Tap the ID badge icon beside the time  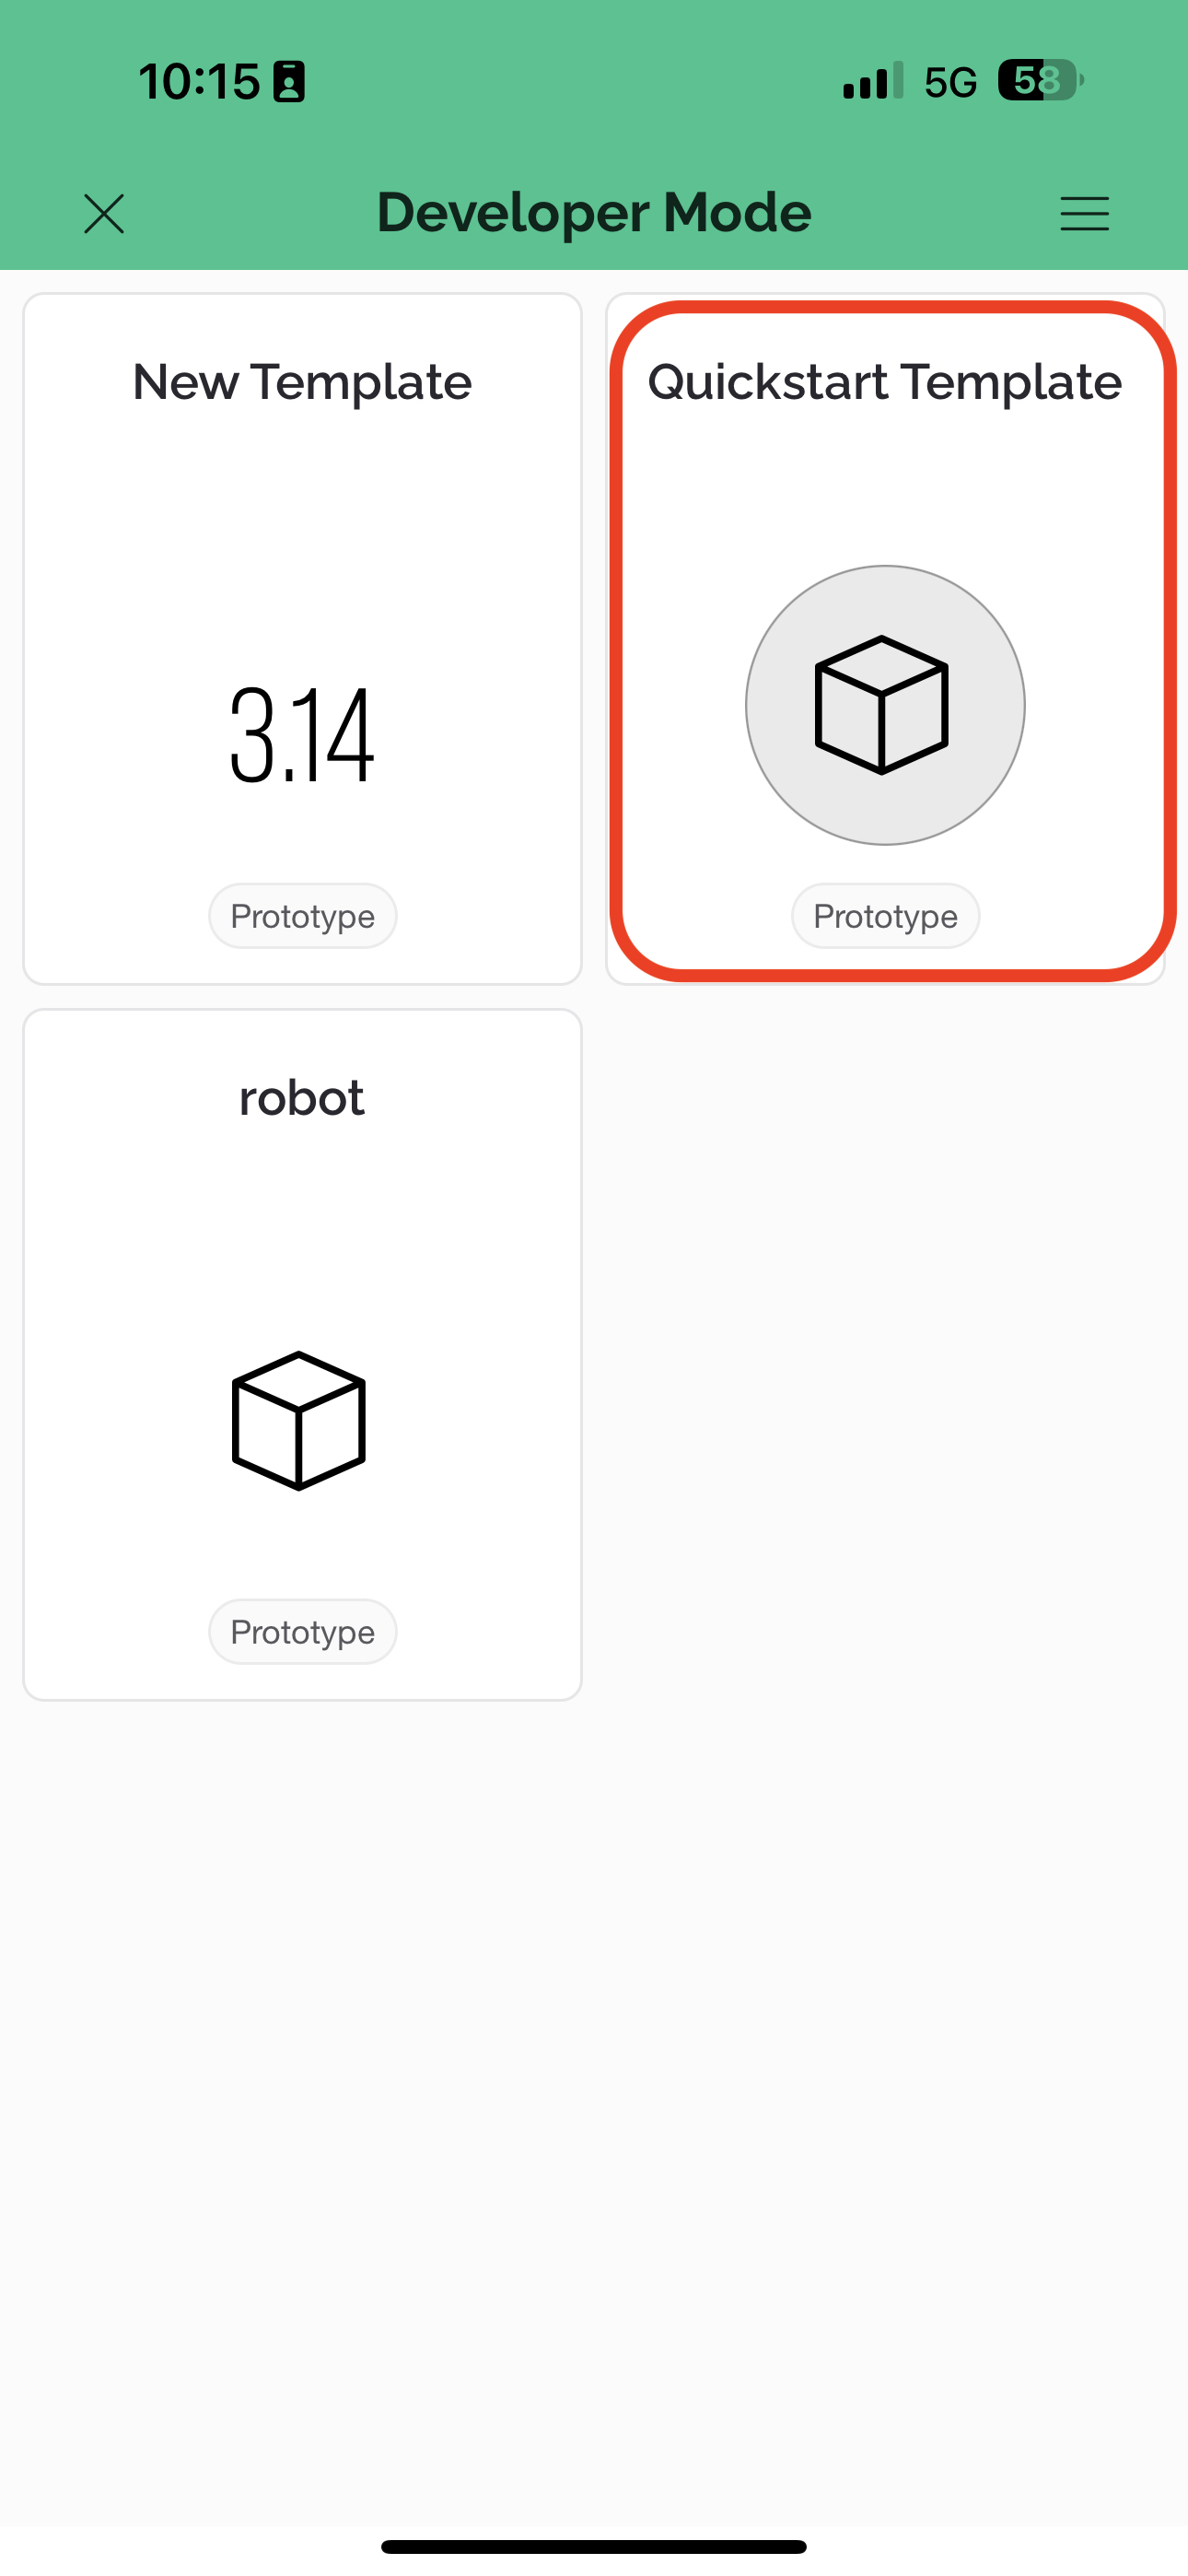click(x=290, y=82)
